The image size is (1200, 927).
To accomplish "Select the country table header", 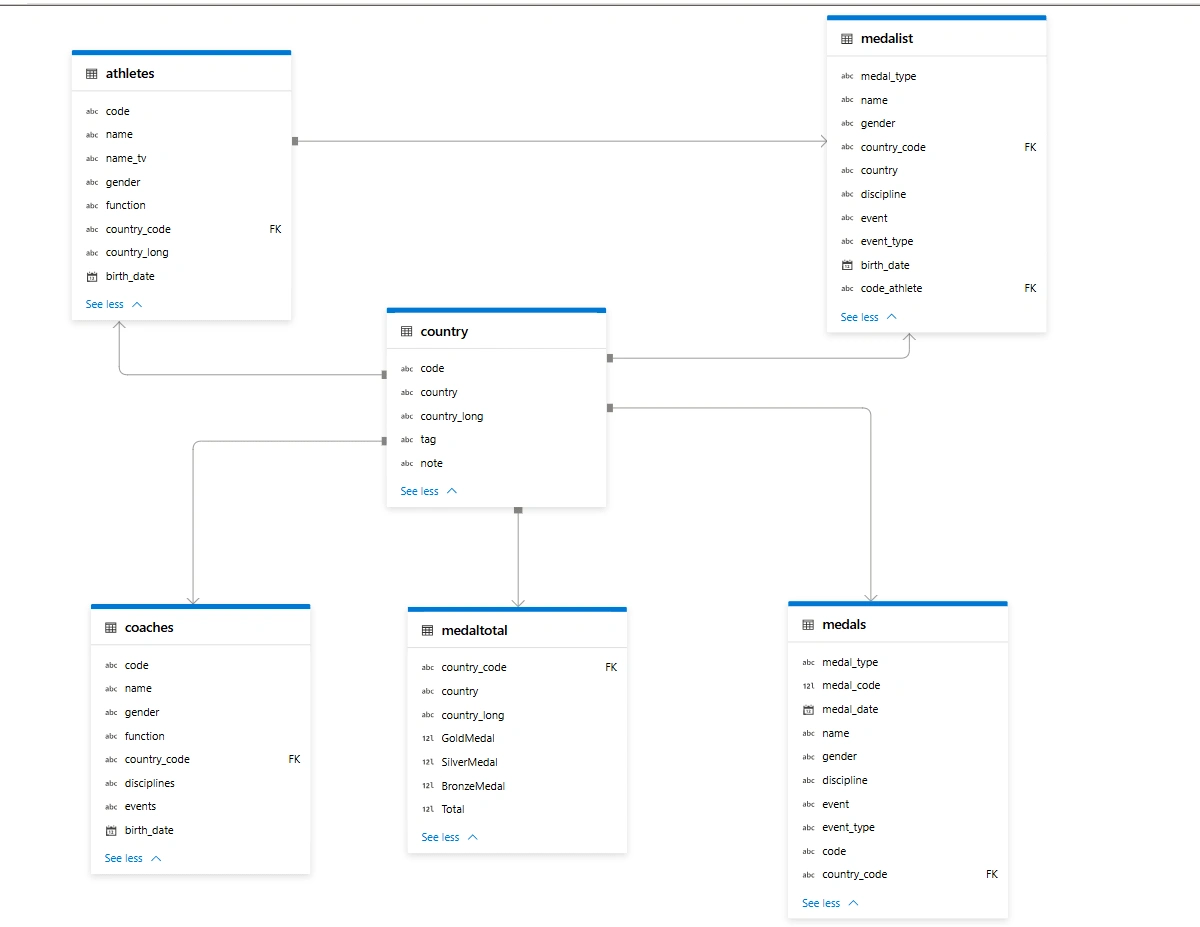I will pos(496,331).
